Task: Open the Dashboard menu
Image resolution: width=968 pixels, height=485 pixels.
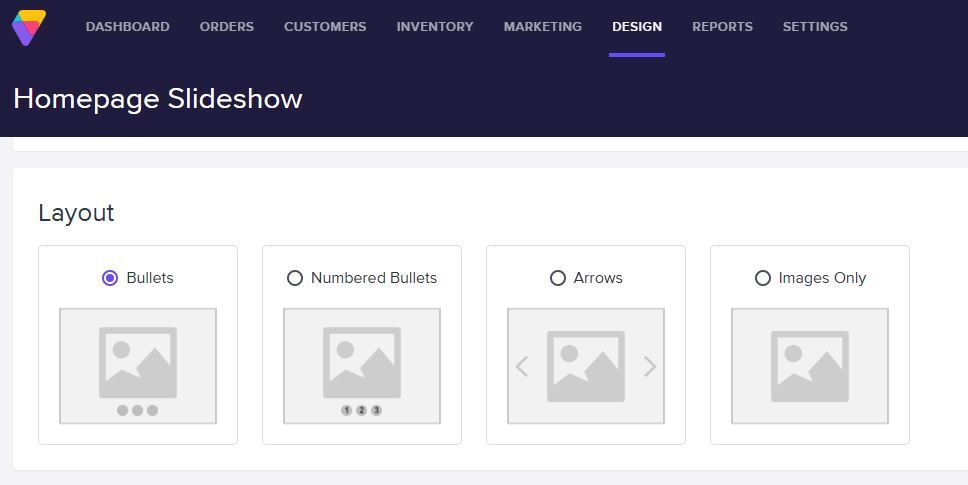Action: [x=127, y=27]
